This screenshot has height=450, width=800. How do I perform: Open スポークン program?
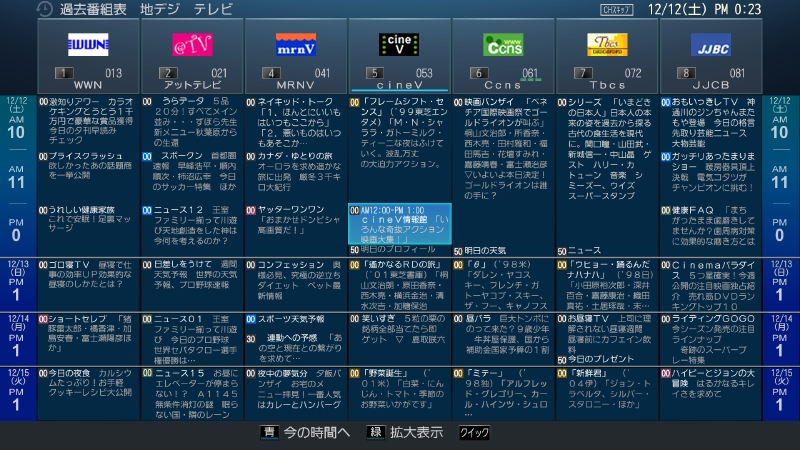(190, 171)
